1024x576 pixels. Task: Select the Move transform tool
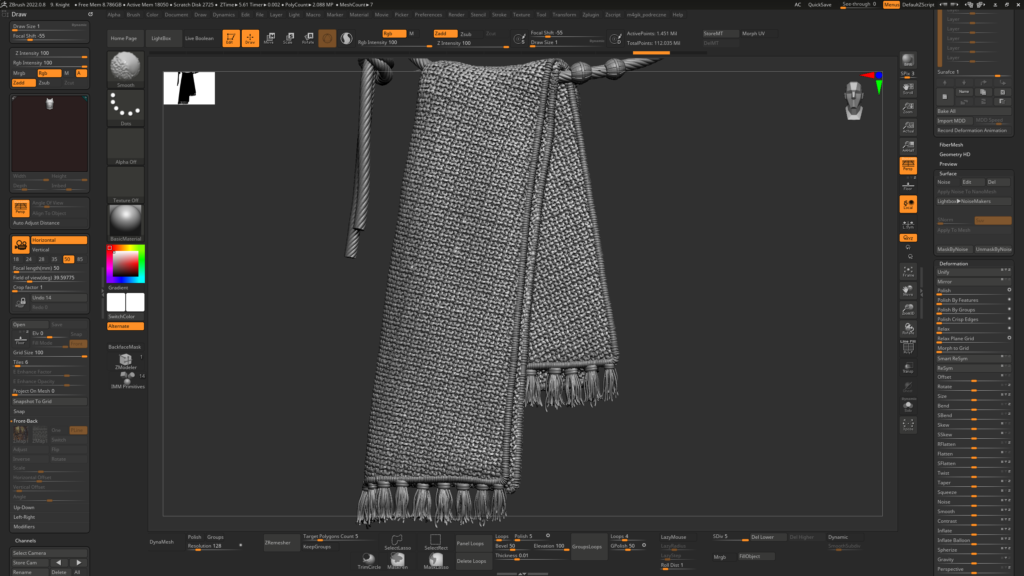click(268, 38)
